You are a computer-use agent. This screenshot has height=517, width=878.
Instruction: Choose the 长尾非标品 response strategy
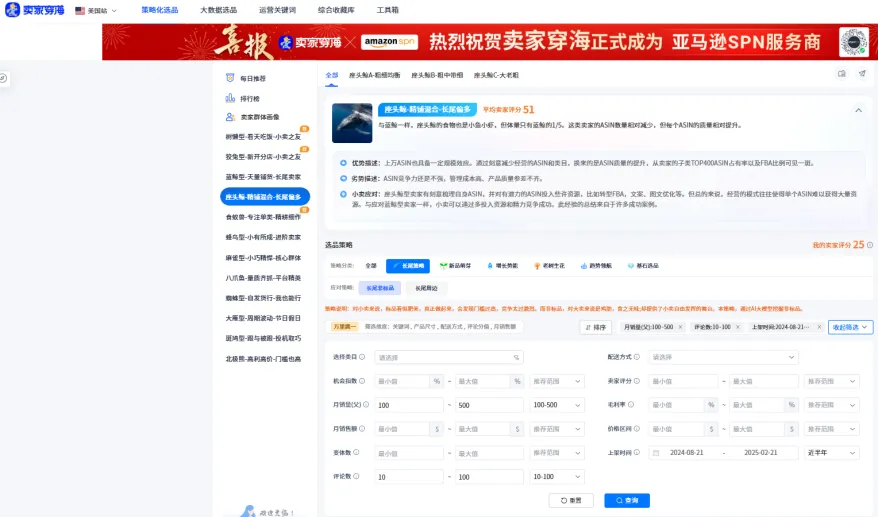click(x=380, y=288)
